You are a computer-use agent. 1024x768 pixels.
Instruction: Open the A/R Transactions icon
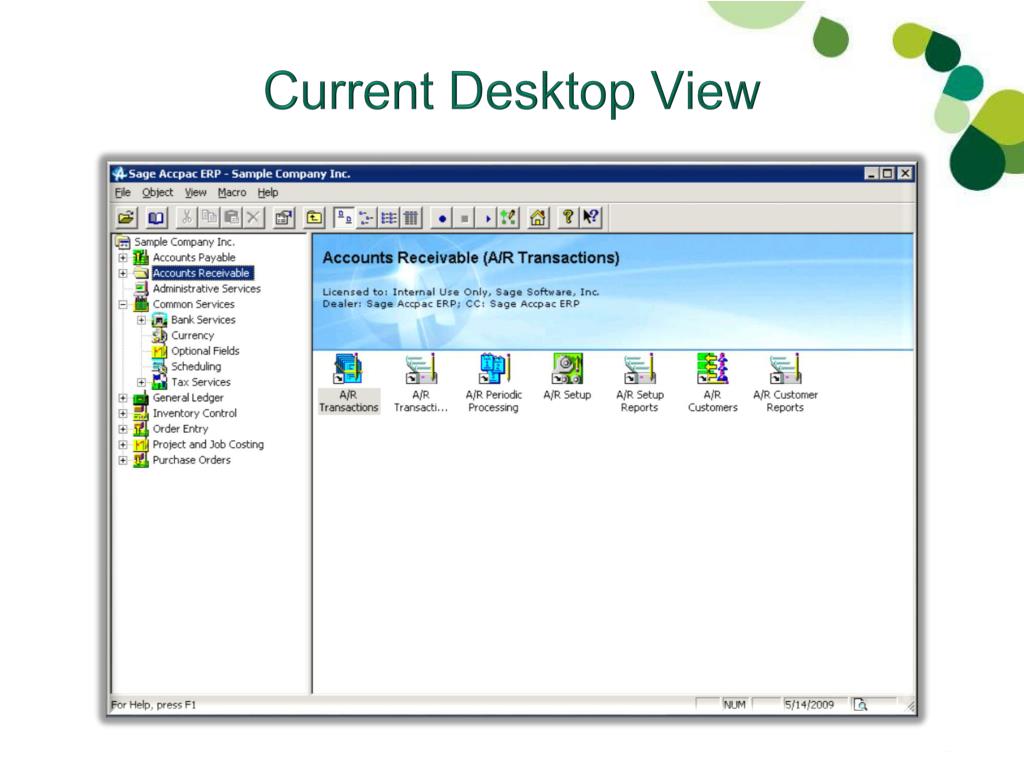349,383
